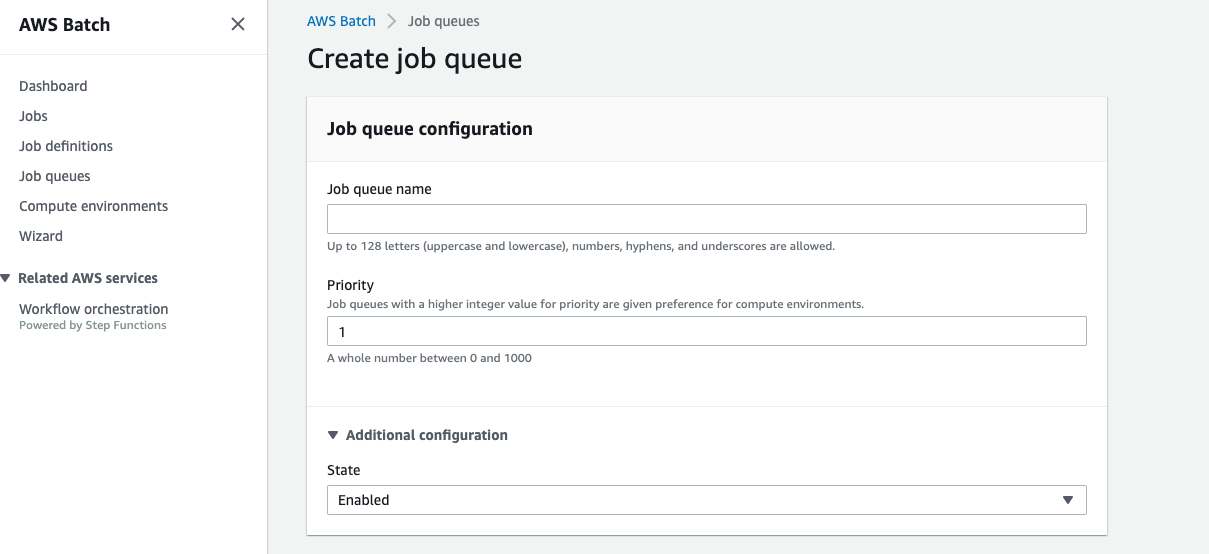This screenshot has width=1209, height=554.
Task: Click the 'AWS Batch' sidebar title
Action: (x=65, y=25)
